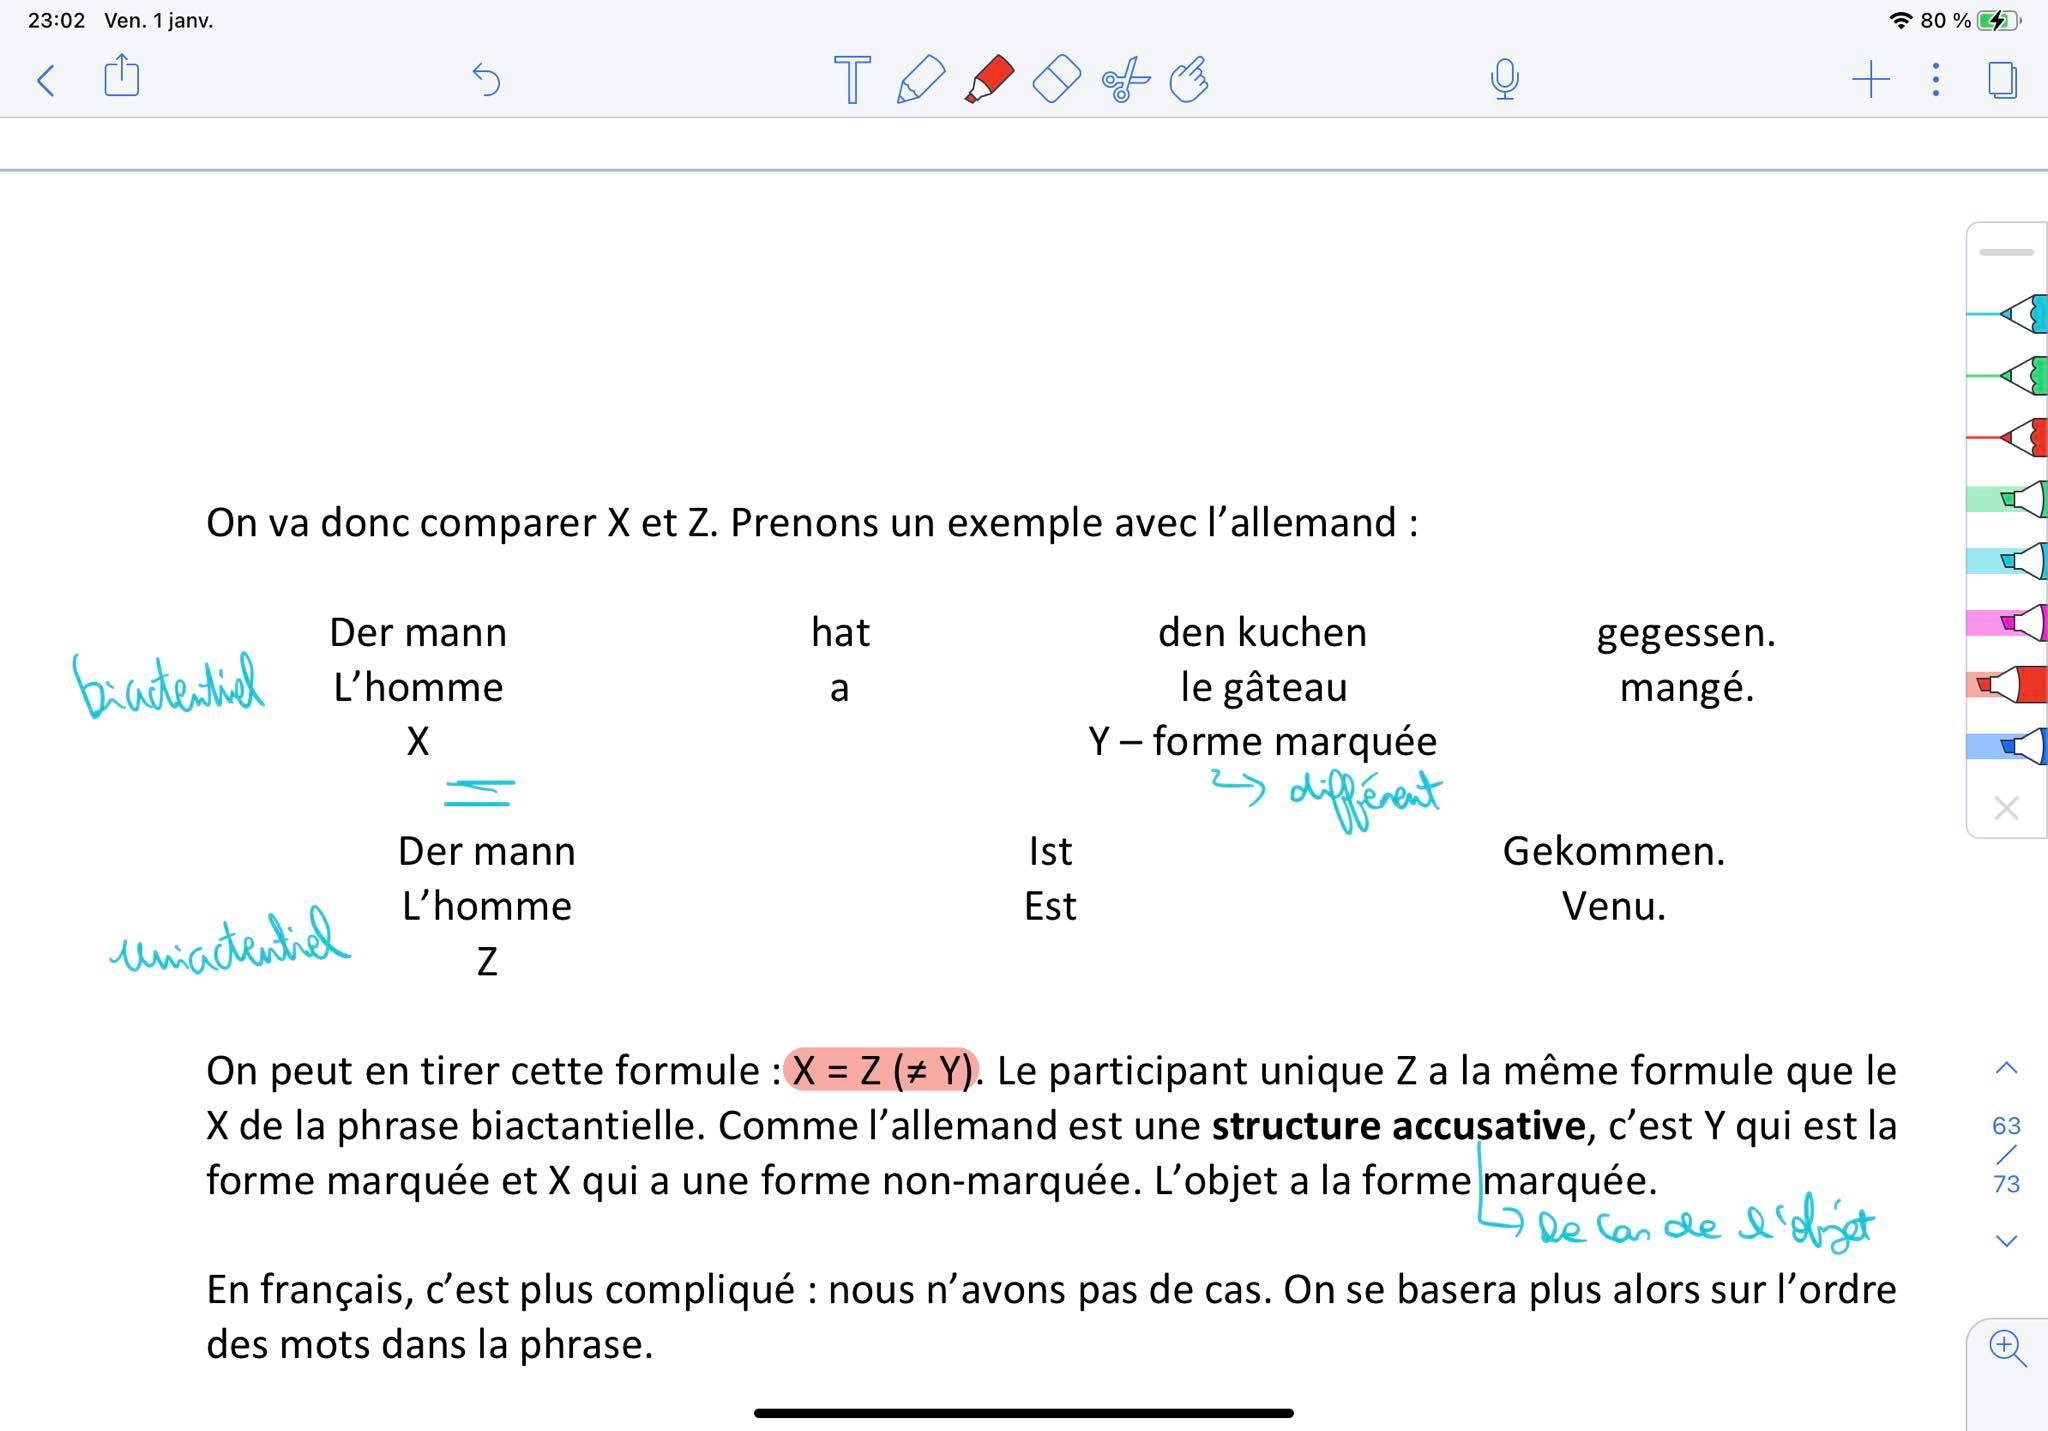Select the finger touch tool
Image resolution: width=2048 pixels, height=1431 pixels.
[x=1189, y=80]
